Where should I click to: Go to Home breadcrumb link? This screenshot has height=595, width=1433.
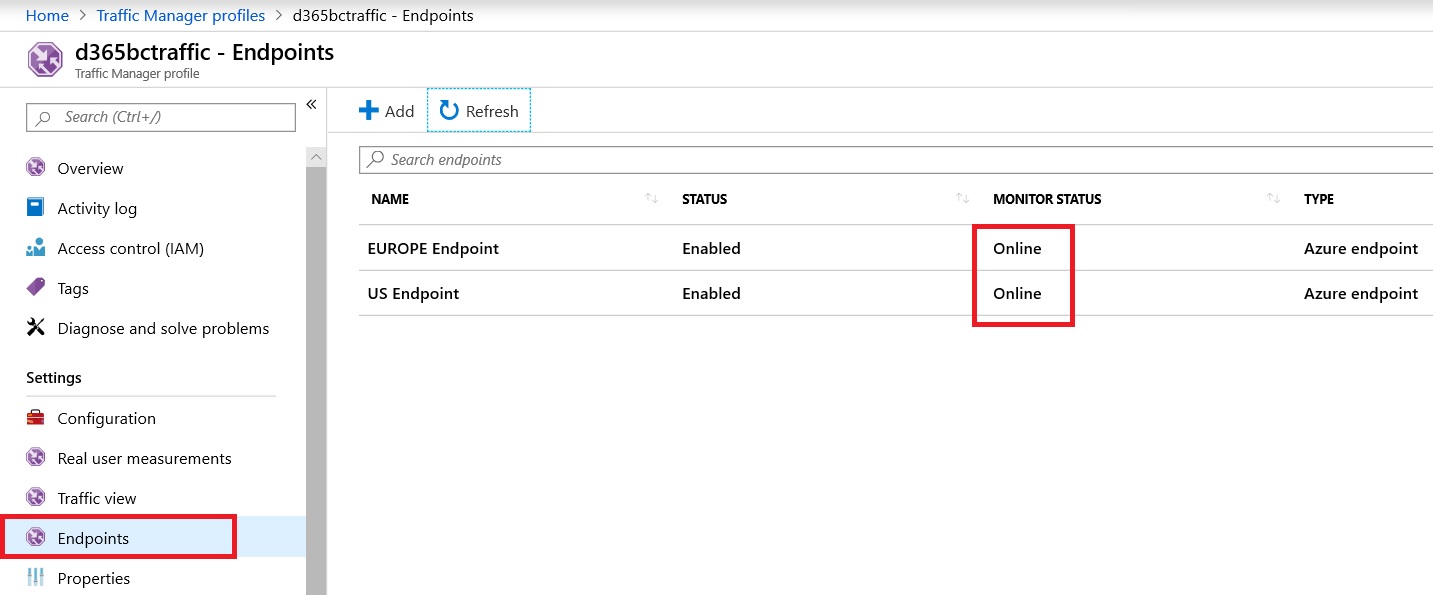[47, 15]
